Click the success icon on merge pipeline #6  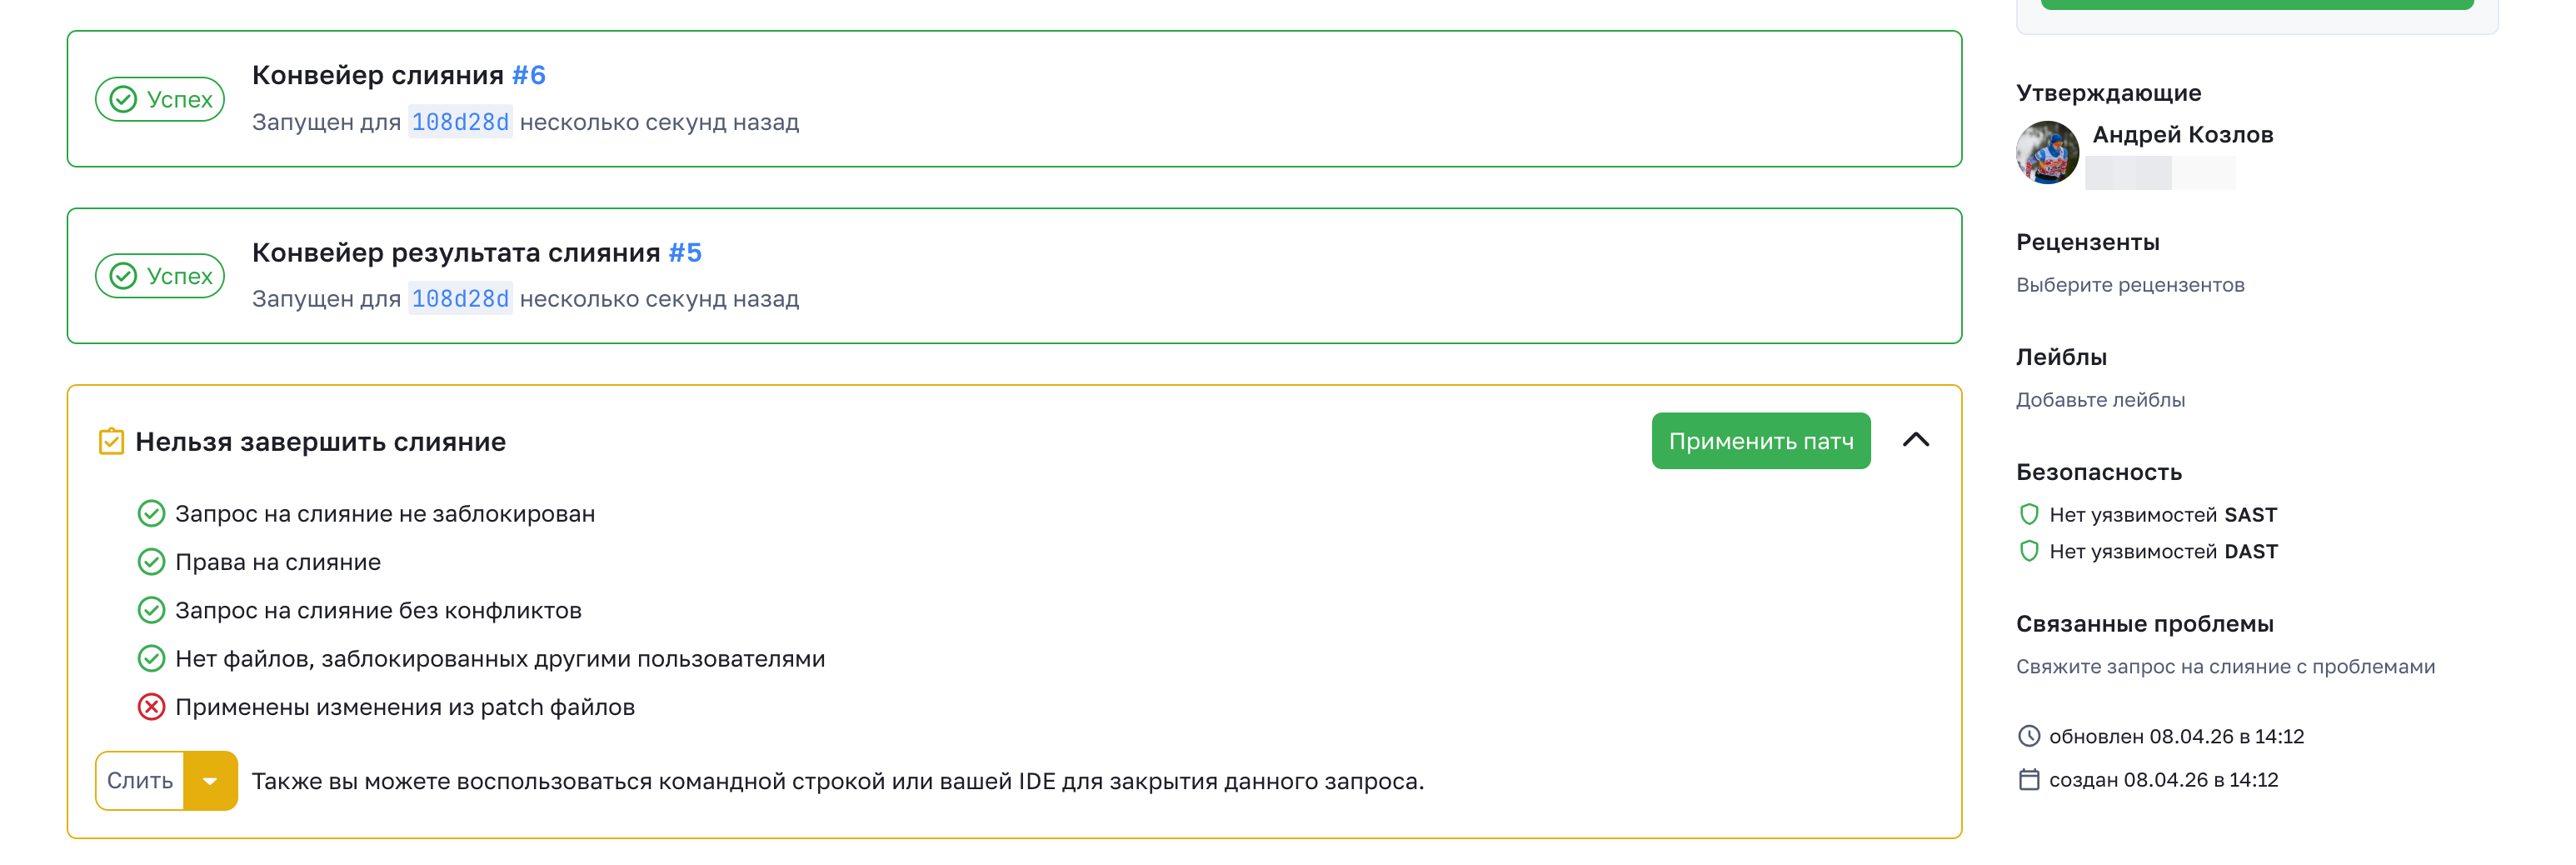[x=123, y=99]
